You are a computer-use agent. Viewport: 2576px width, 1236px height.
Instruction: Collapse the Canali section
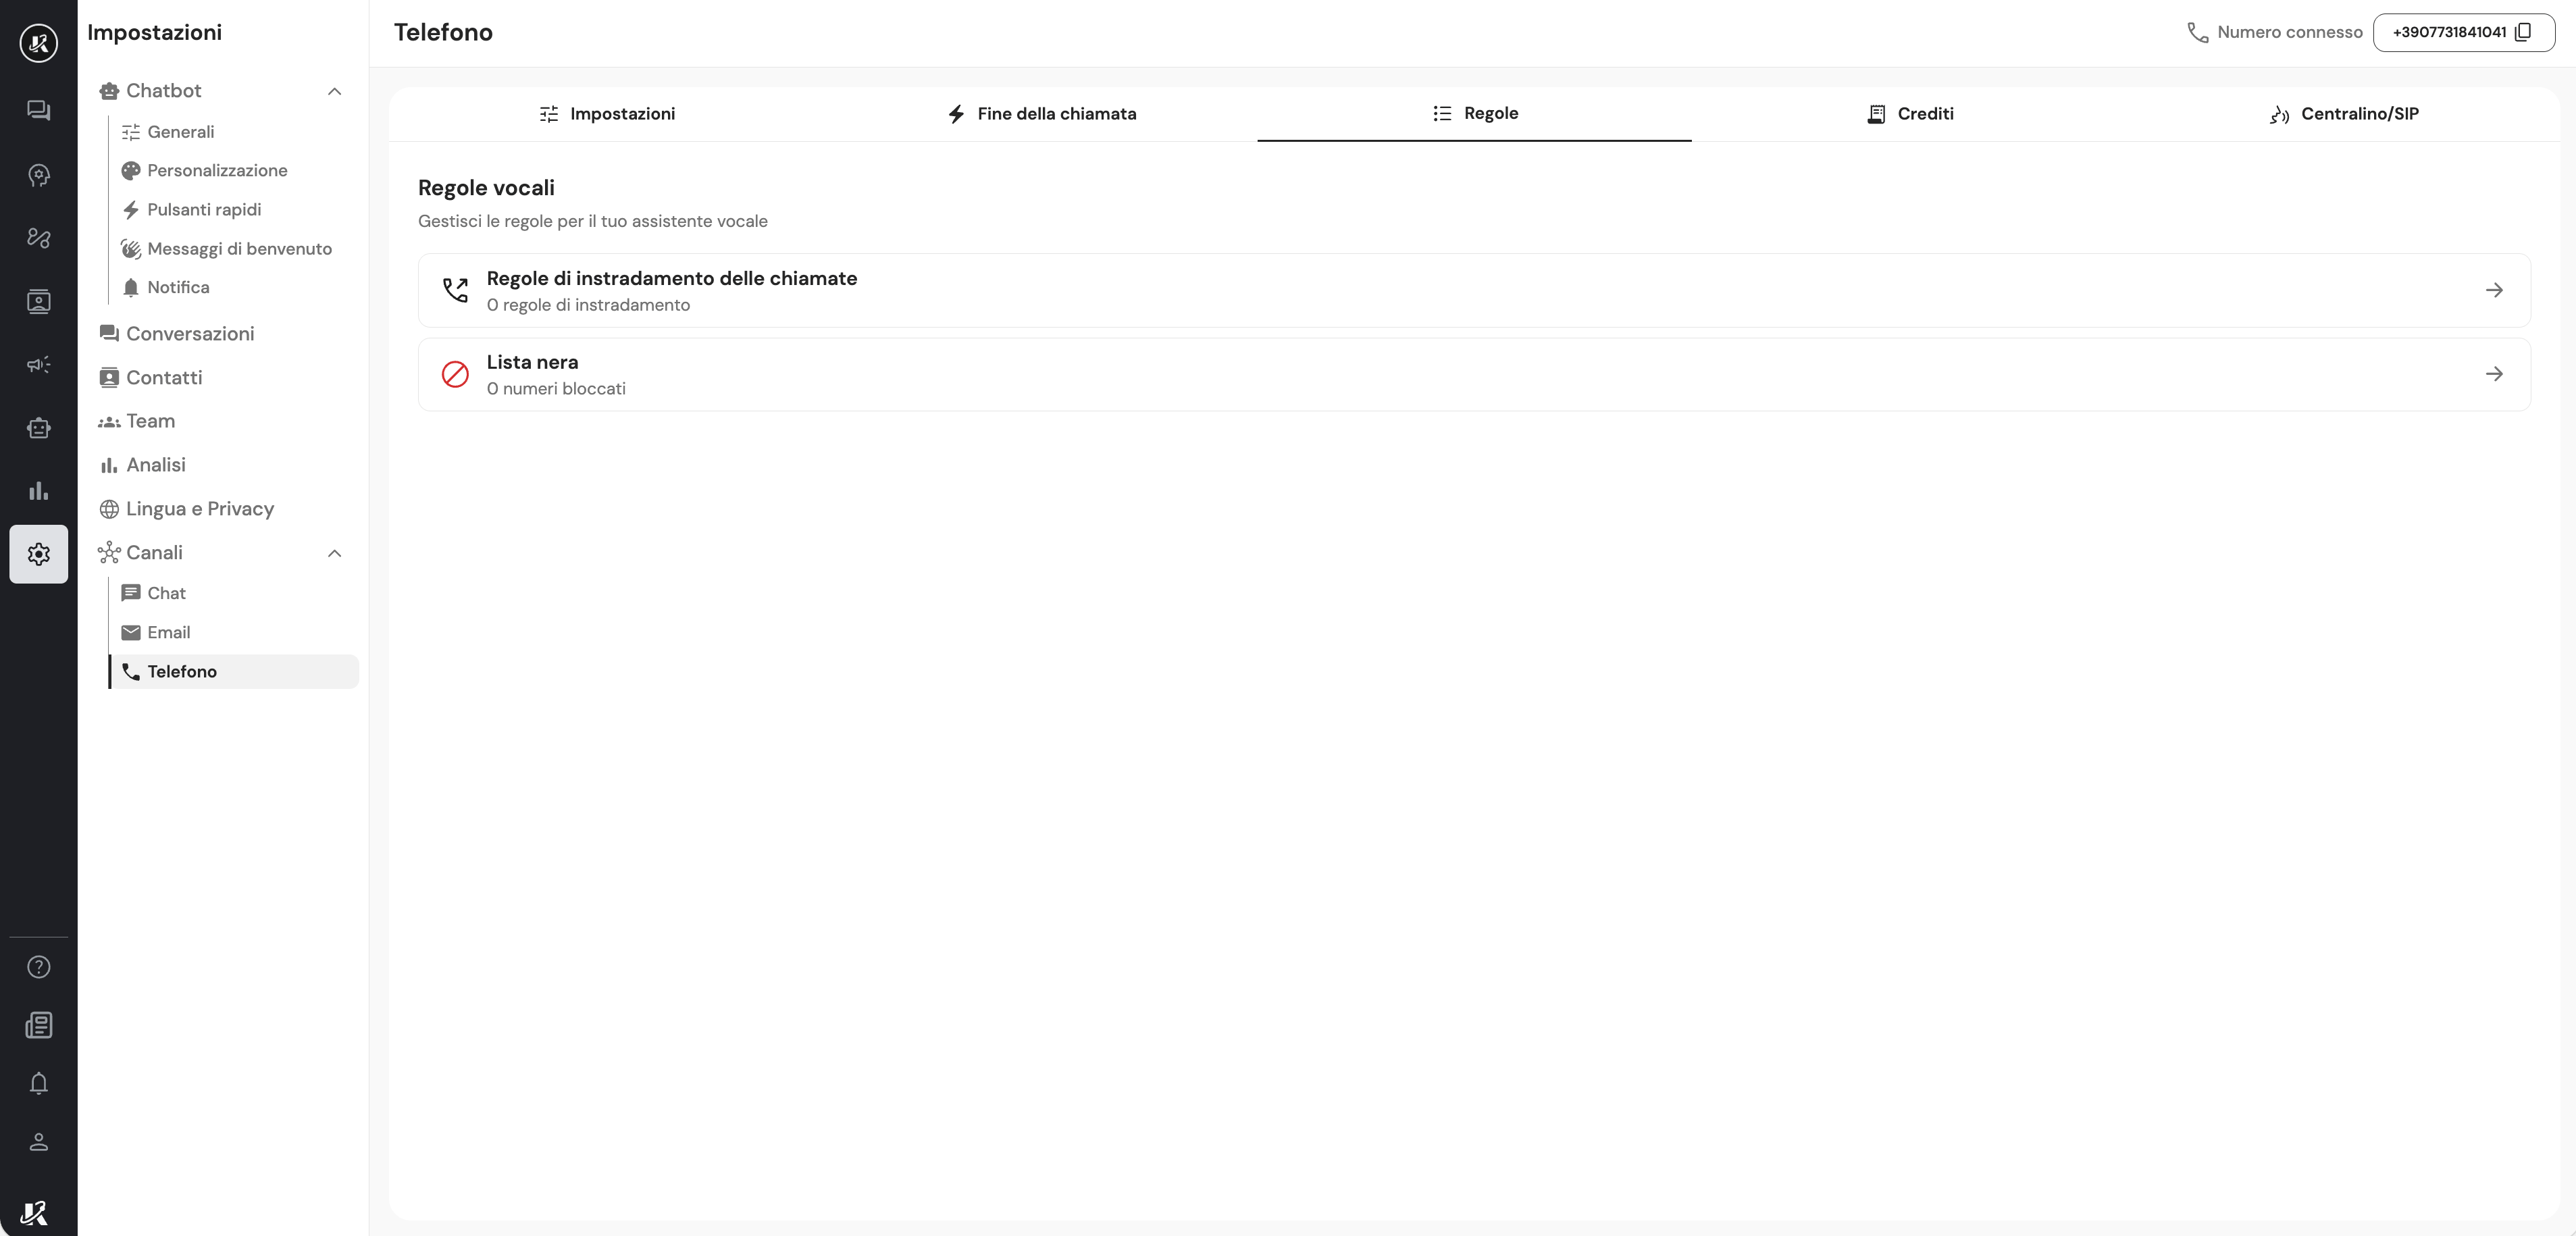pos(334,553)
